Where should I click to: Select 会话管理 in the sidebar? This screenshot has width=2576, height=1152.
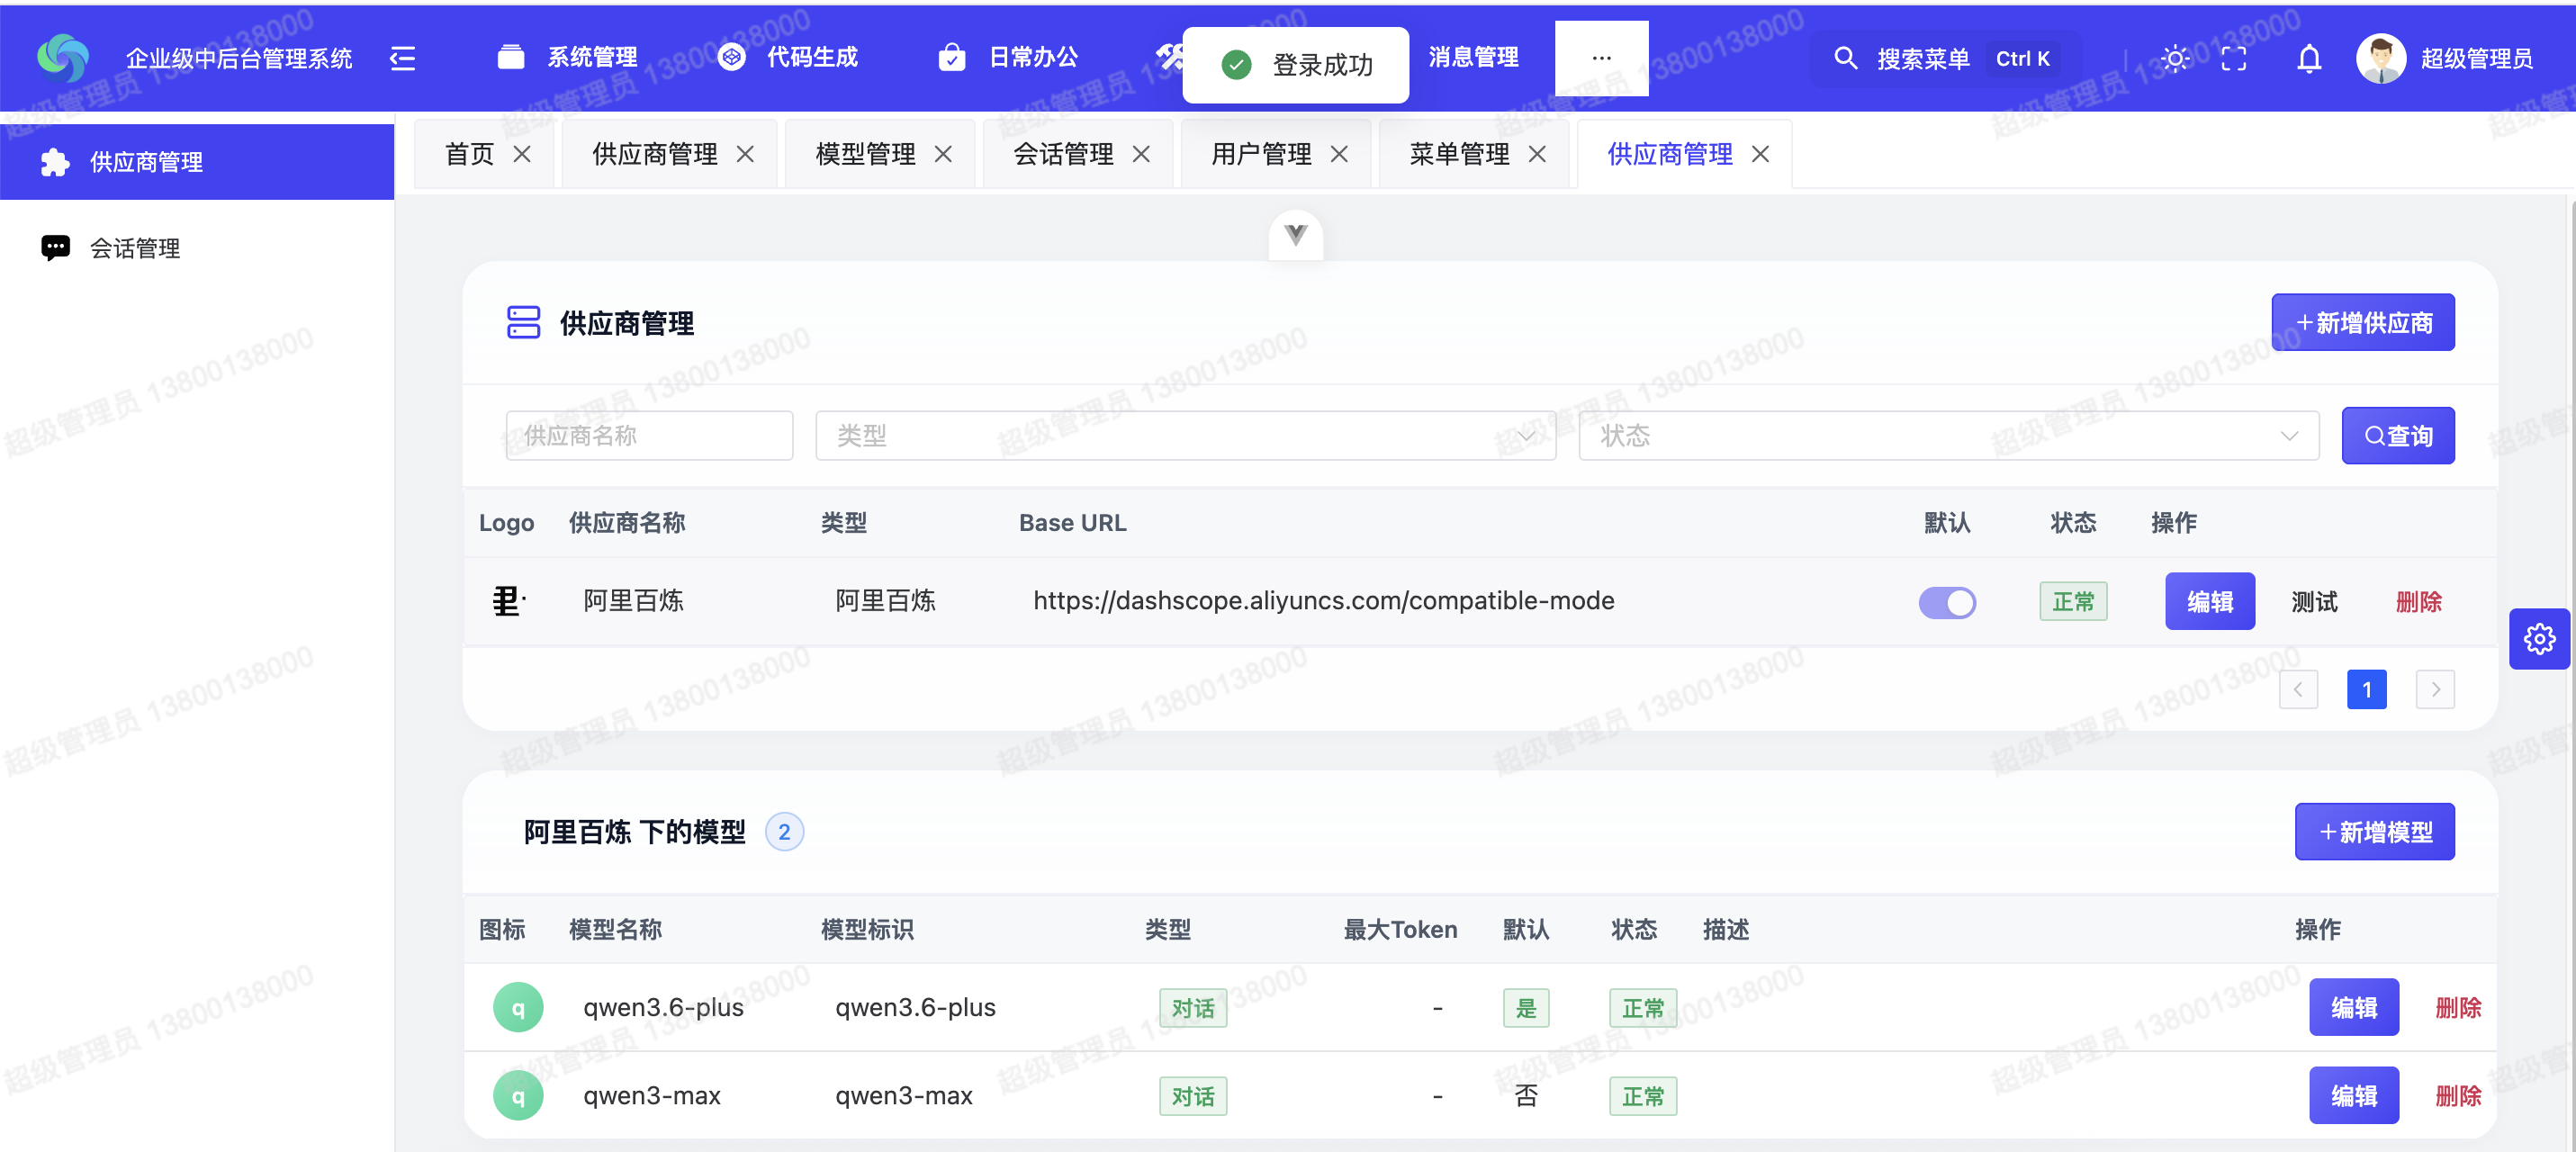(197, 248)
